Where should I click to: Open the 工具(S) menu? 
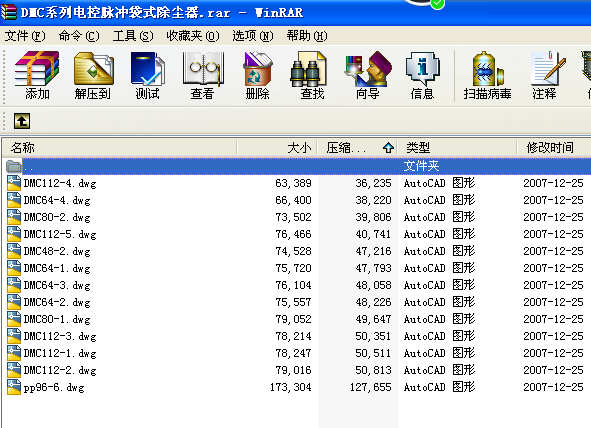point(133,36)
